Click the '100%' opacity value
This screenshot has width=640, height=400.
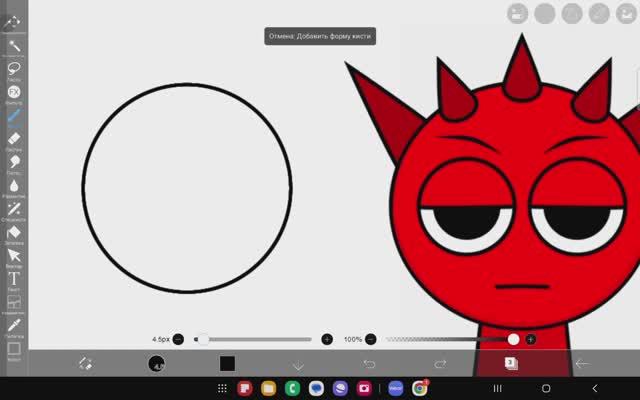pyautogui.click(x=353, y=339)
